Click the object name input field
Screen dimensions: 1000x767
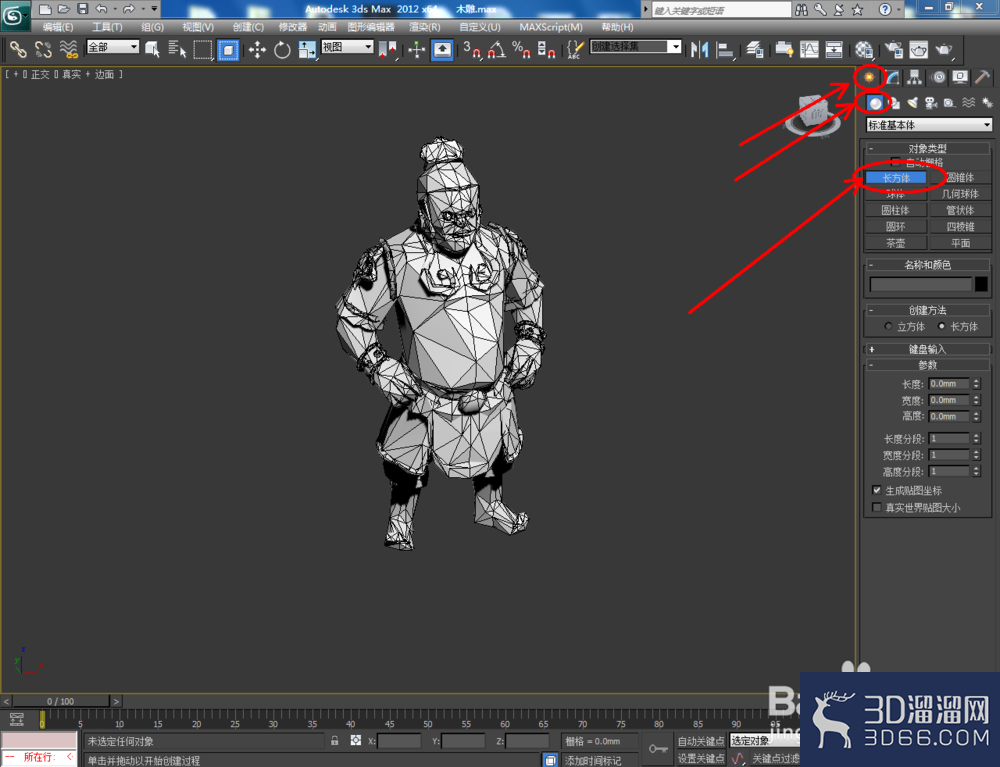tap(921, 284)
